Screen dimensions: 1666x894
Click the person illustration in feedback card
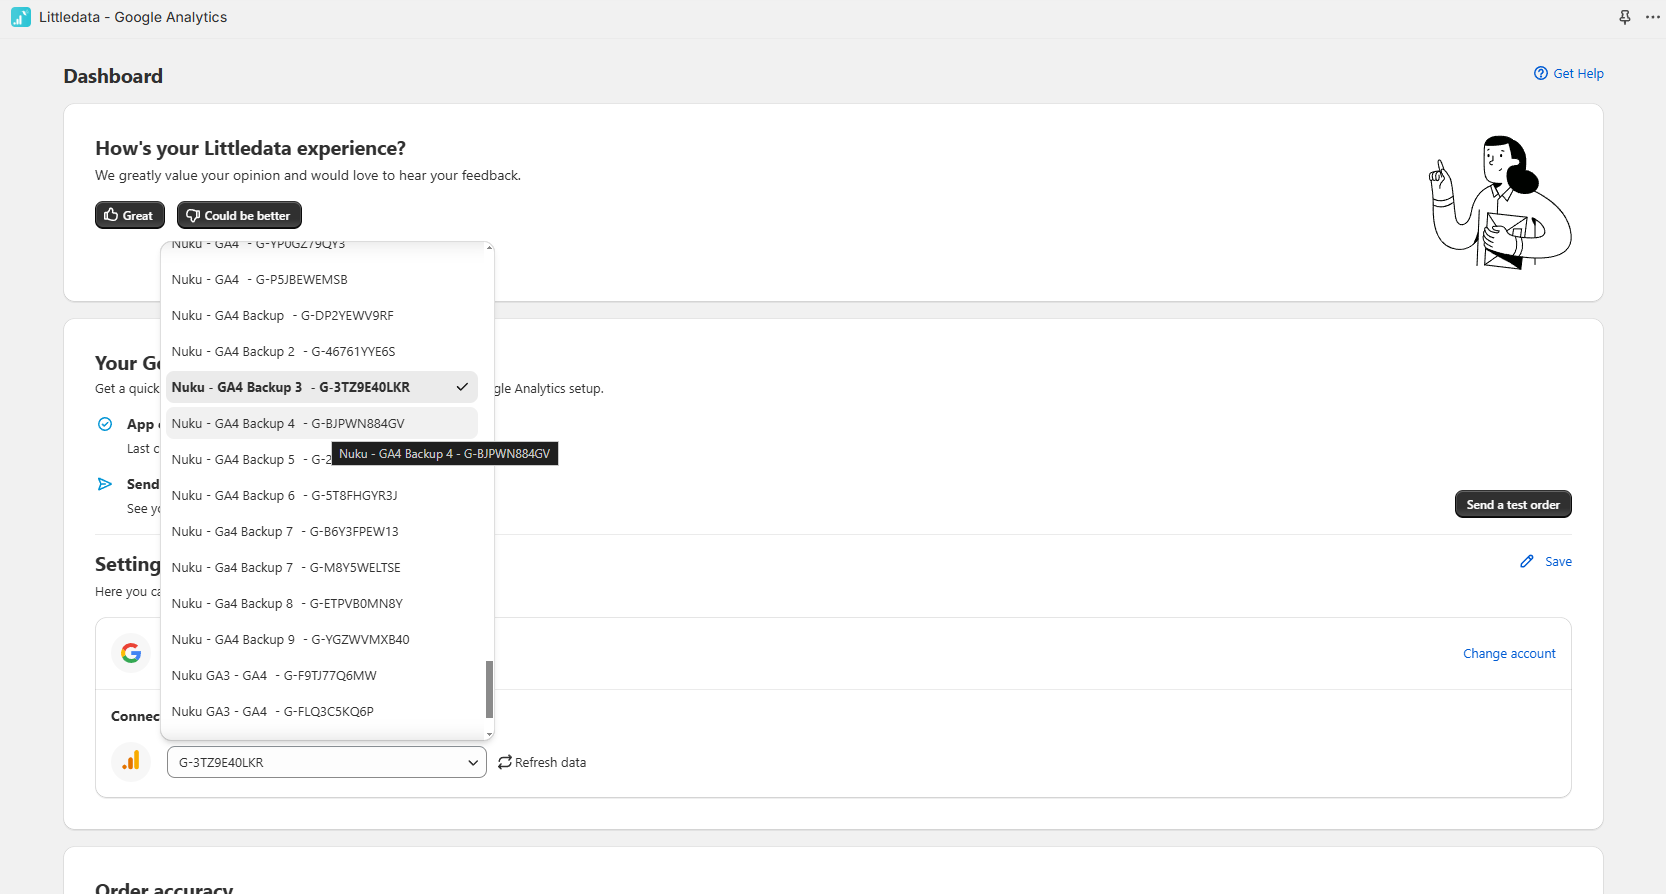[1501, 203]
